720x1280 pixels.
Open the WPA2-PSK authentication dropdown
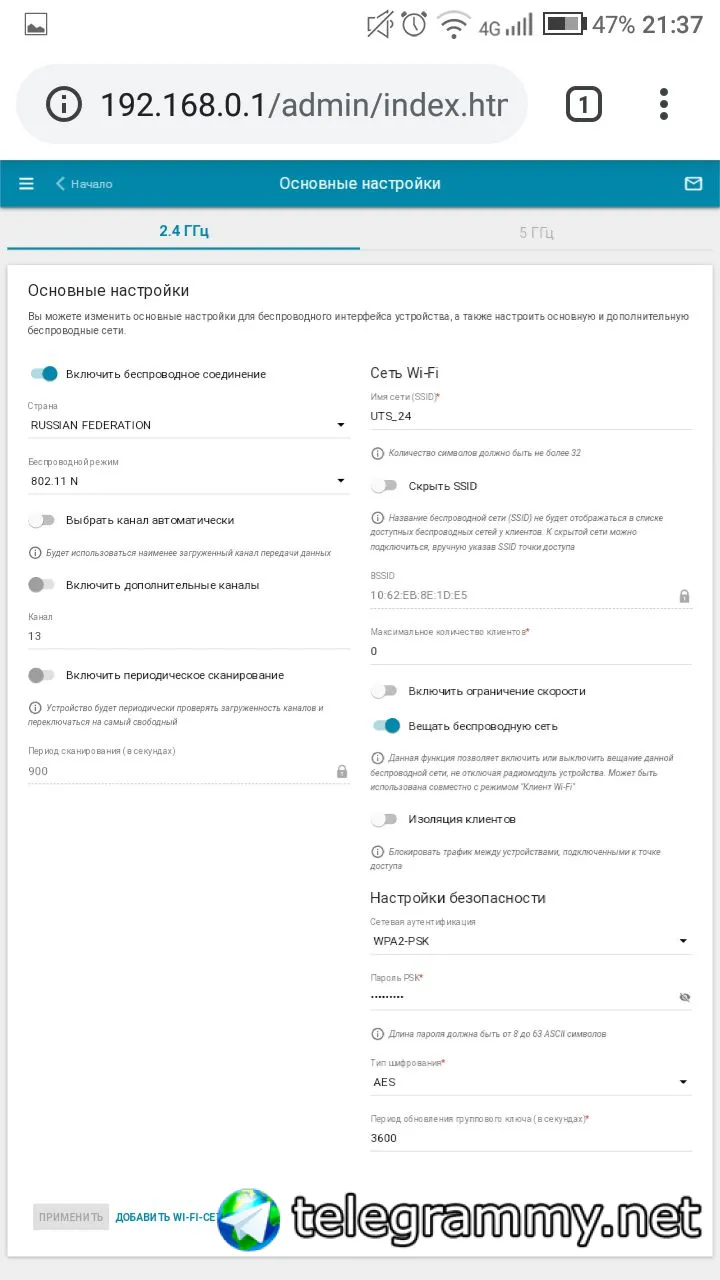(530, 941)
